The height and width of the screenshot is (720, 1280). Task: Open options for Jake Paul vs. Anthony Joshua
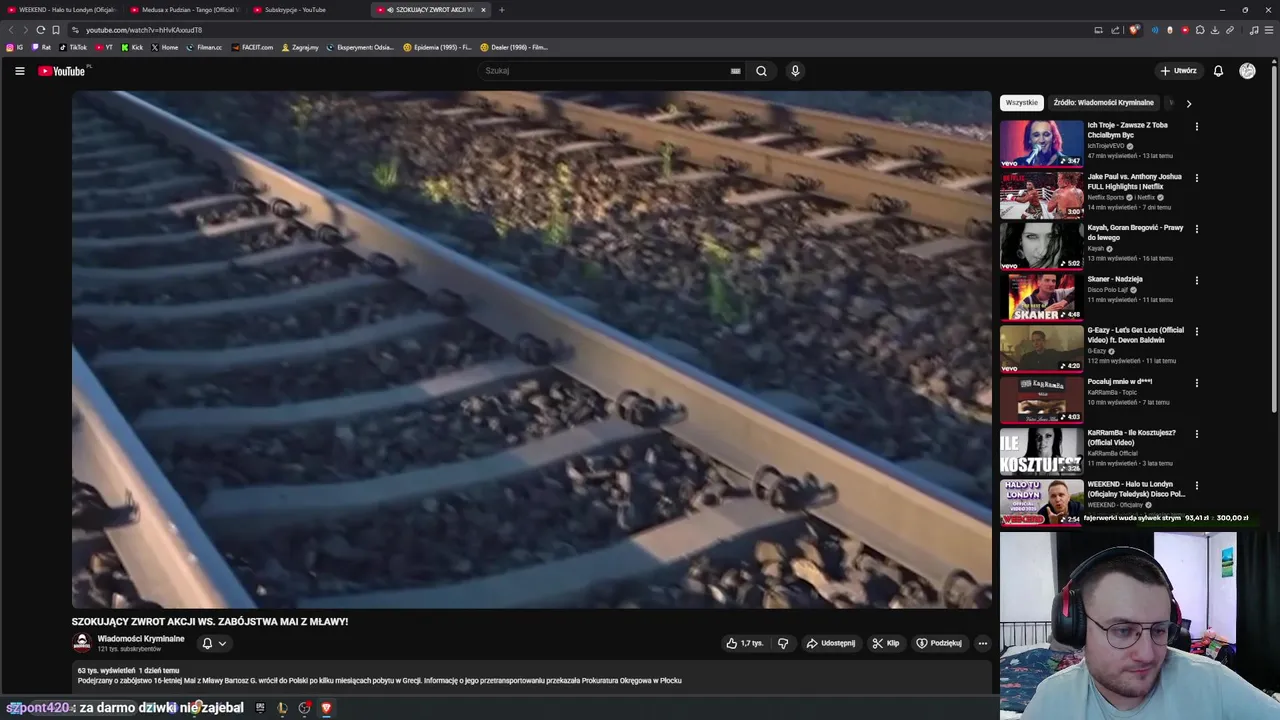pos(1196,178)
